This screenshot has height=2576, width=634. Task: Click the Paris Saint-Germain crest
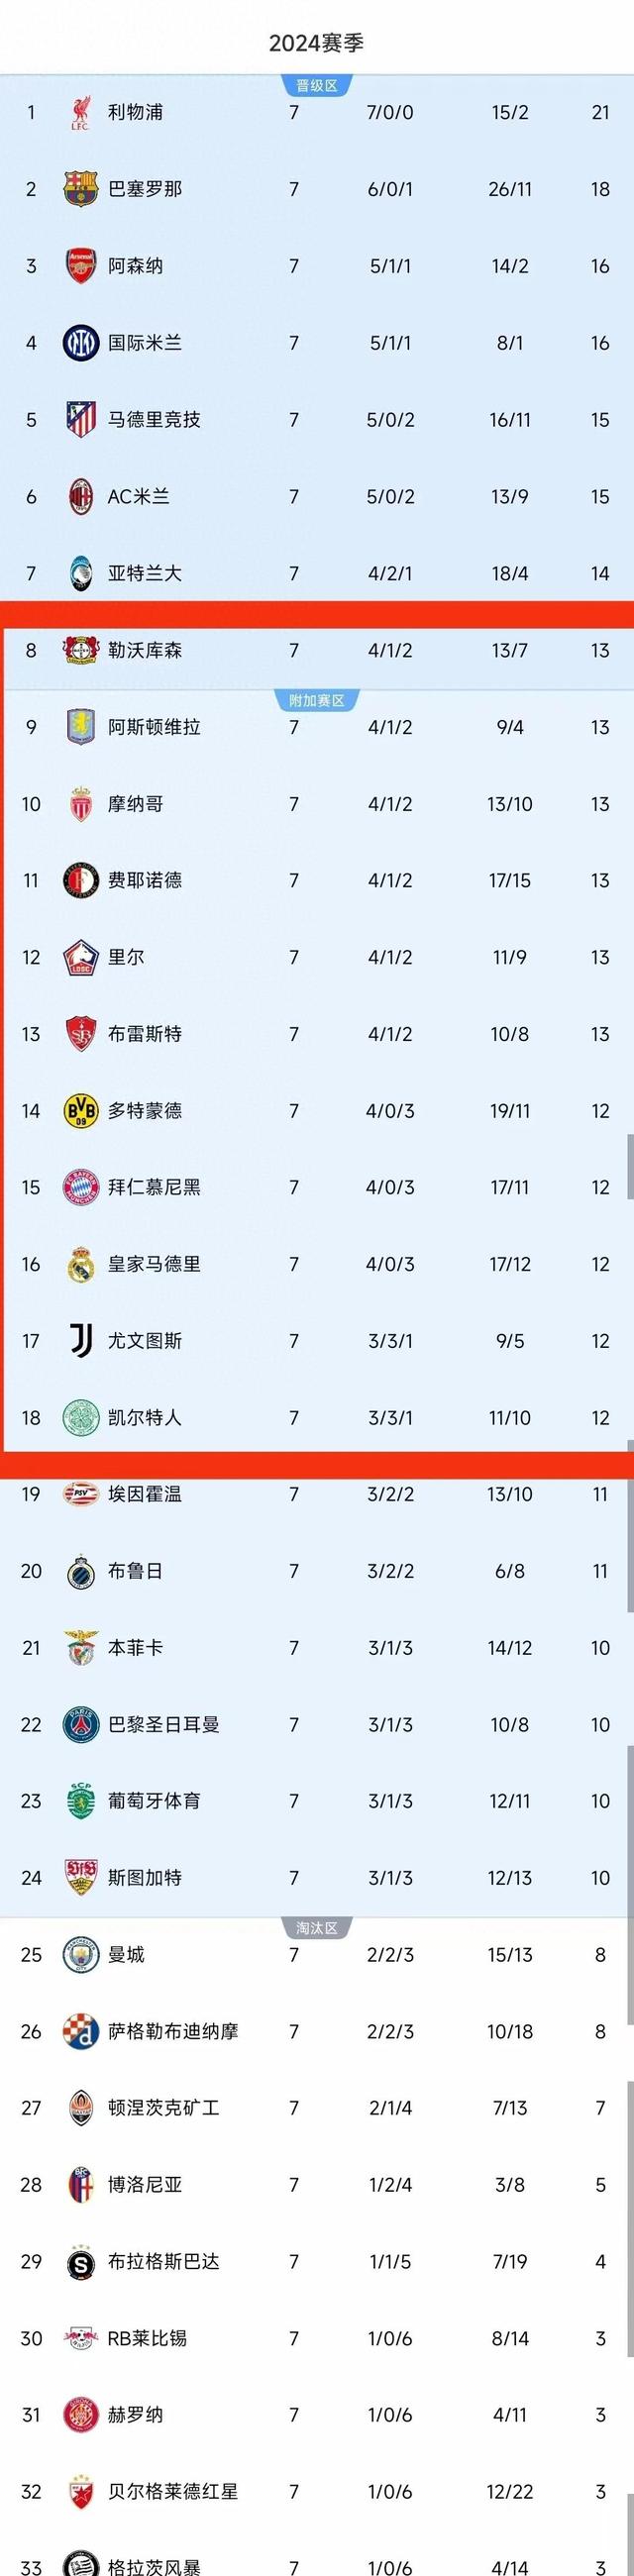pos(80,1724)
